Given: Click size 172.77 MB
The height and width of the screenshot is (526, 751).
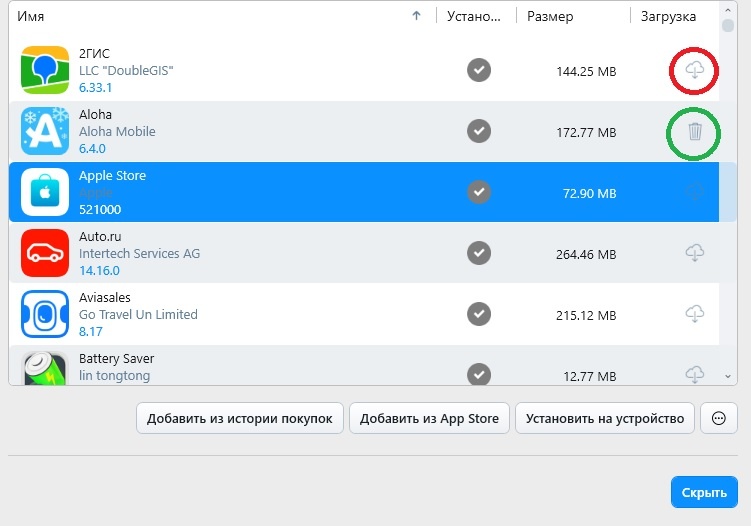Looking at the screenshot, I should coord(586,132).
